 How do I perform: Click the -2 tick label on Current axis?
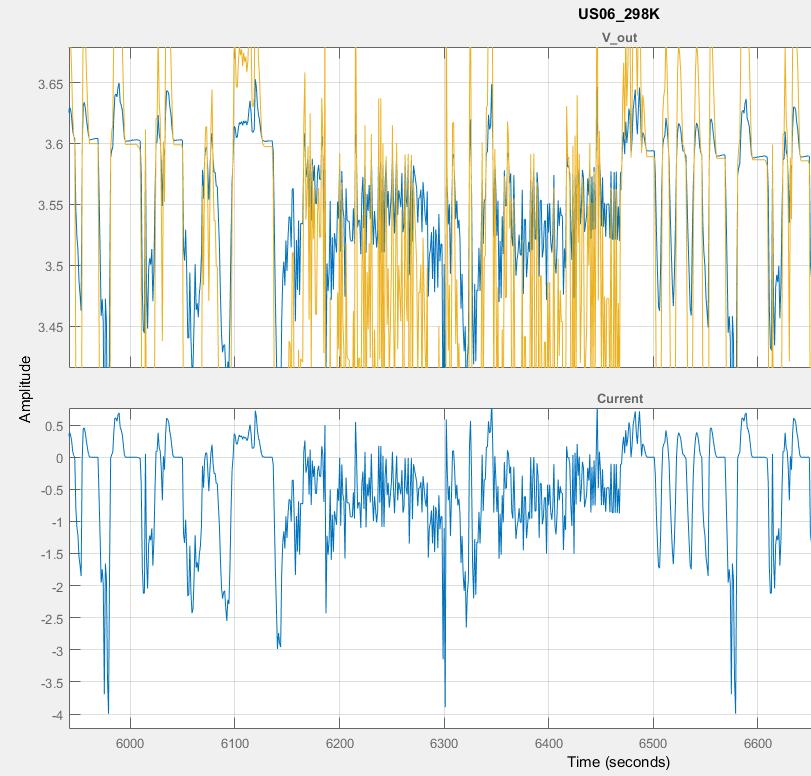(x=57, y=587)
